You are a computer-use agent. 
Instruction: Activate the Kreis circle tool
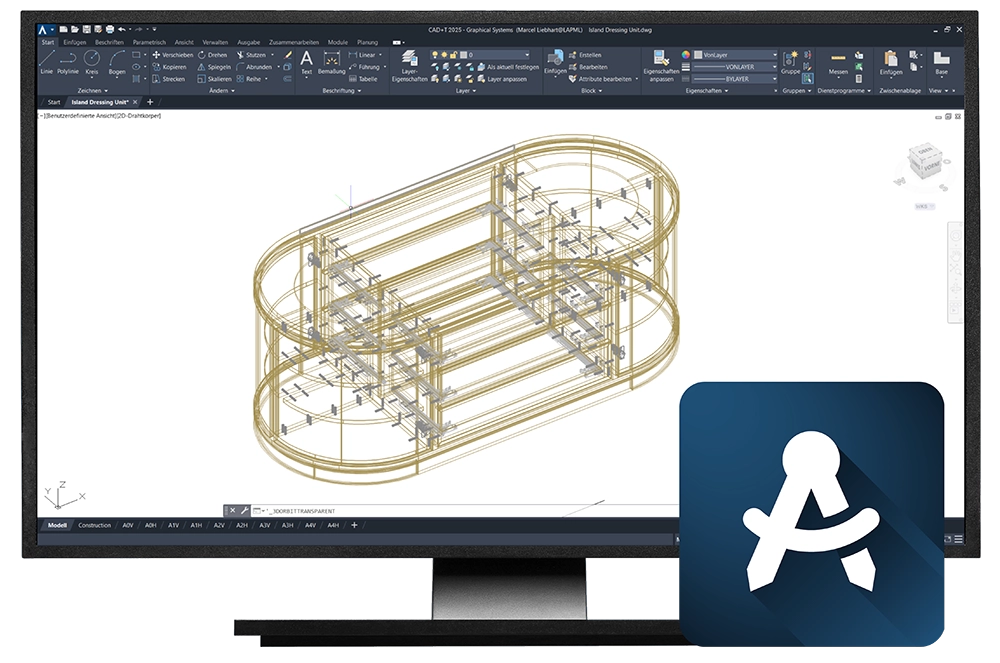92,62
